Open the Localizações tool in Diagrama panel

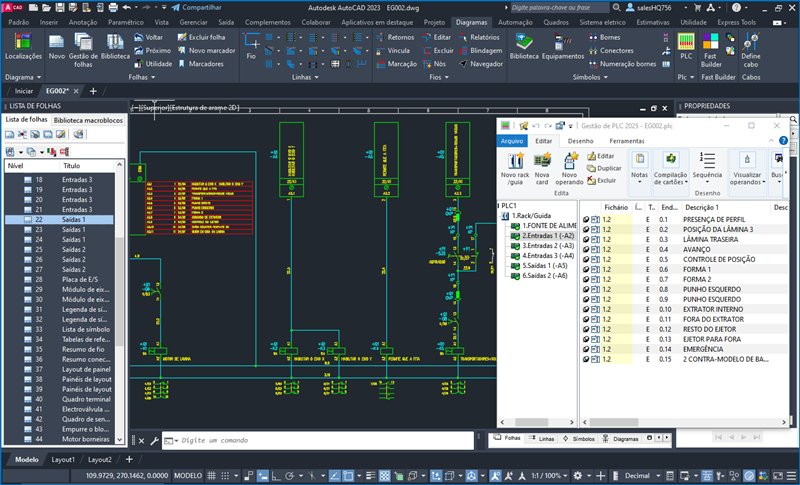23,46
